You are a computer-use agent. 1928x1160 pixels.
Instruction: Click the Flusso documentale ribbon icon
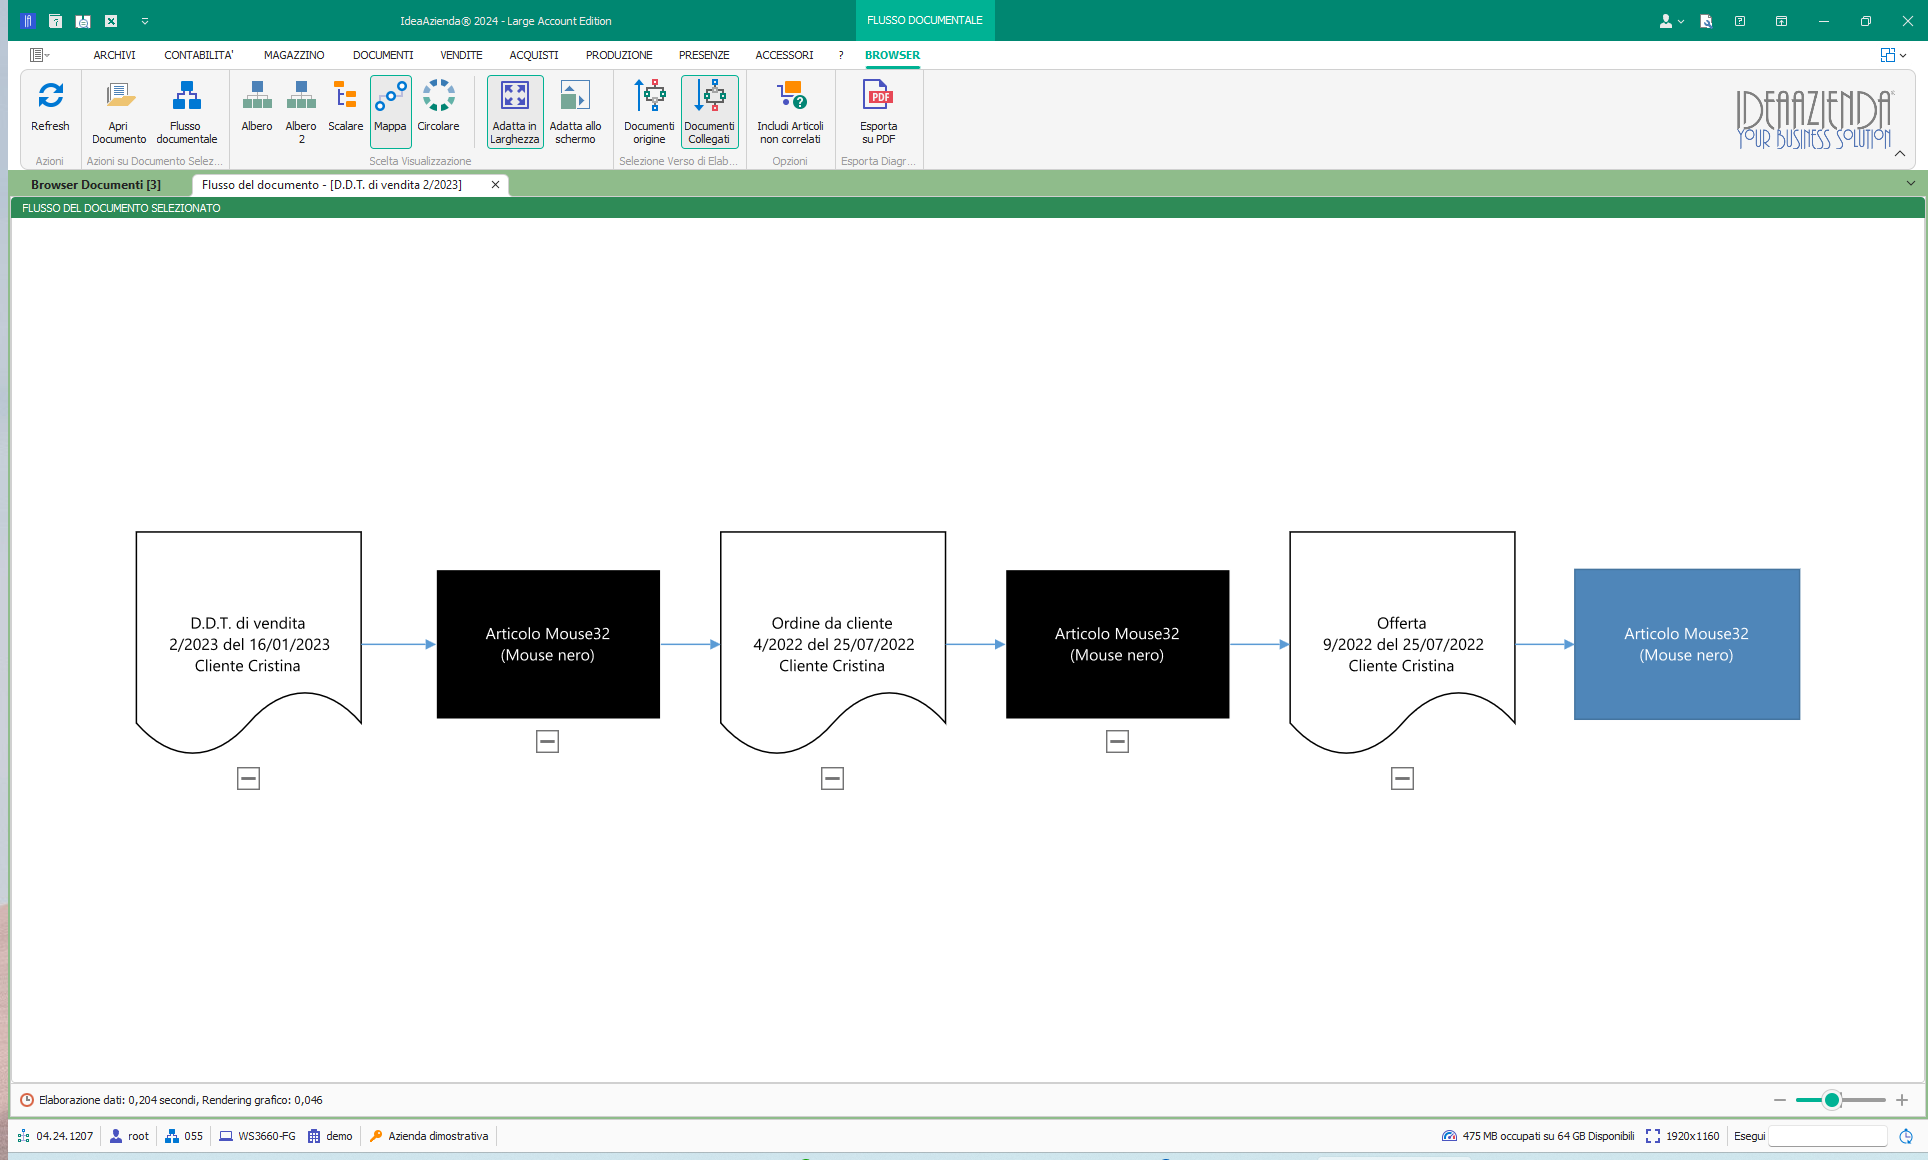186,112
